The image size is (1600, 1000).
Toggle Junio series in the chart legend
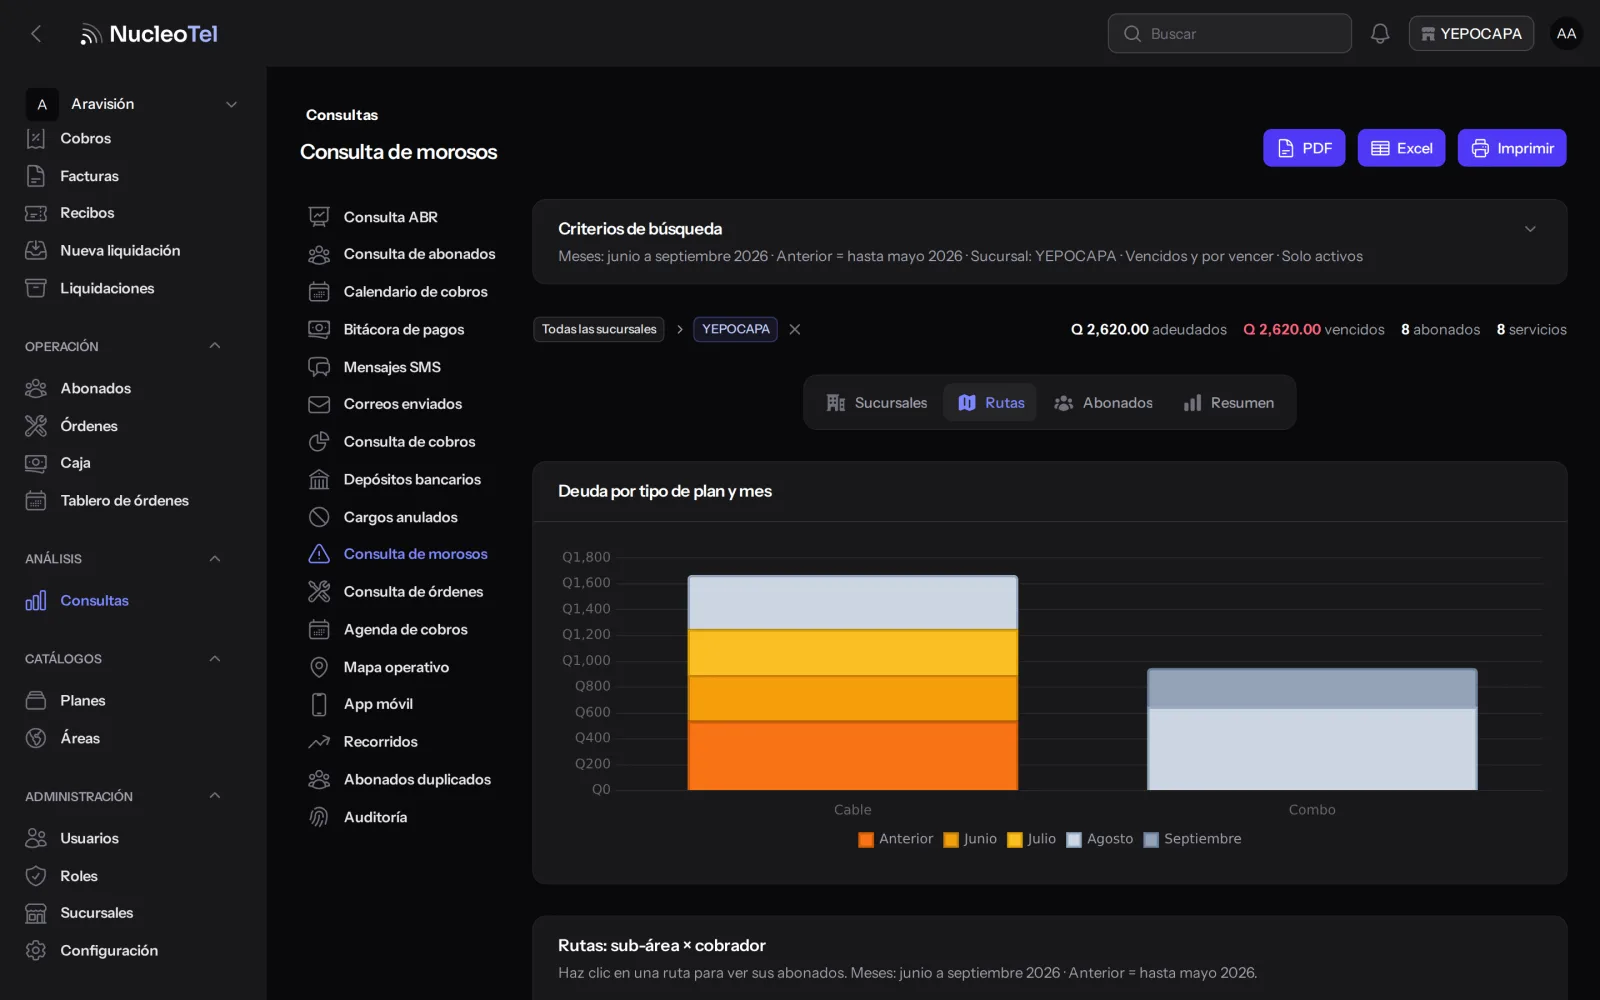970,839
